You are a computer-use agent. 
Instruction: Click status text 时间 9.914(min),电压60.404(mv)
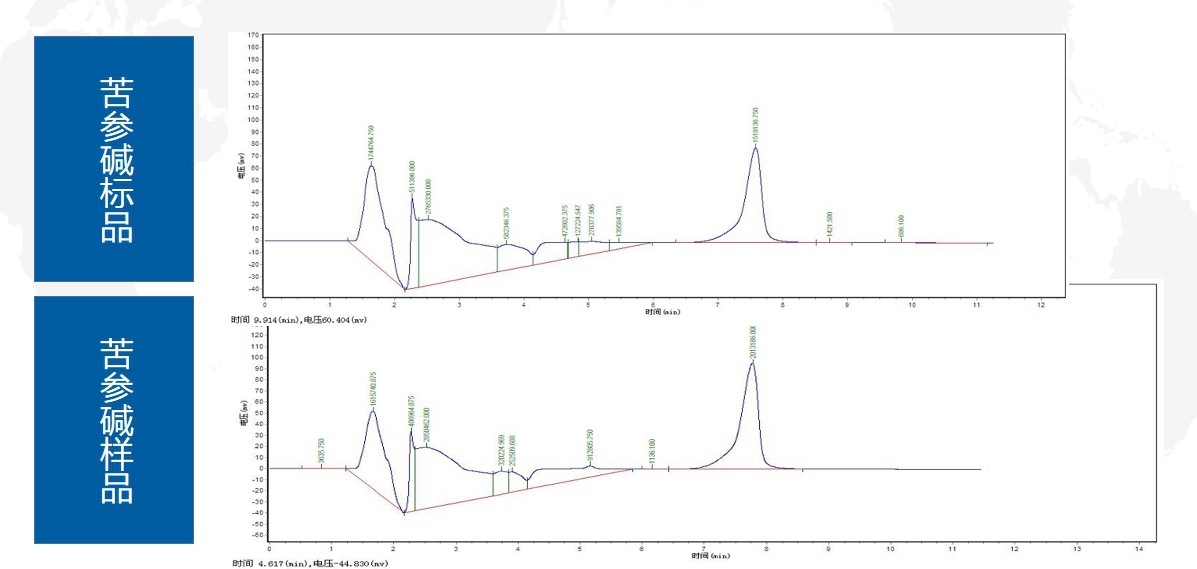(x=300, y=320)
